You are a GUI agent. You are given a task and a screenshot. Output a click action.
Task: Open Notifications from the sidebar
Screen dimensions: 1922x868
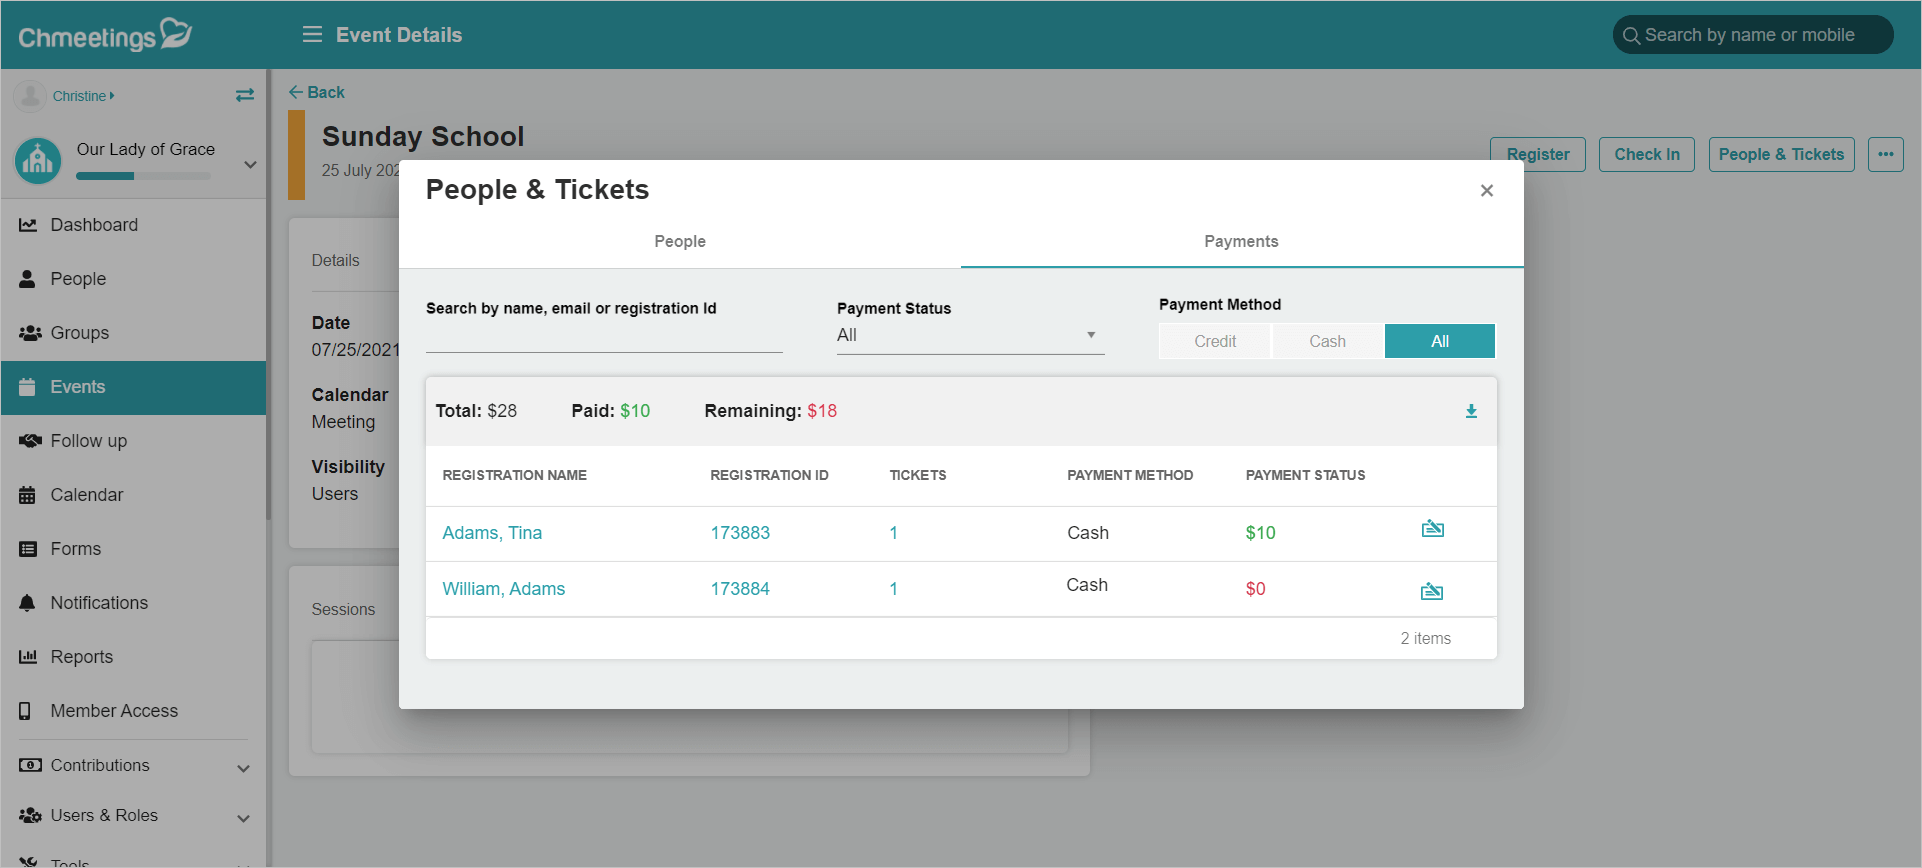click(133, 603)
